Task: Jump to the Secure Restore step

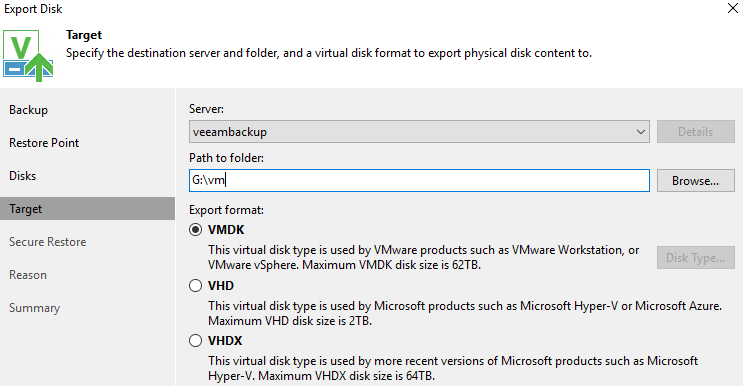Action: pos(47,242)
